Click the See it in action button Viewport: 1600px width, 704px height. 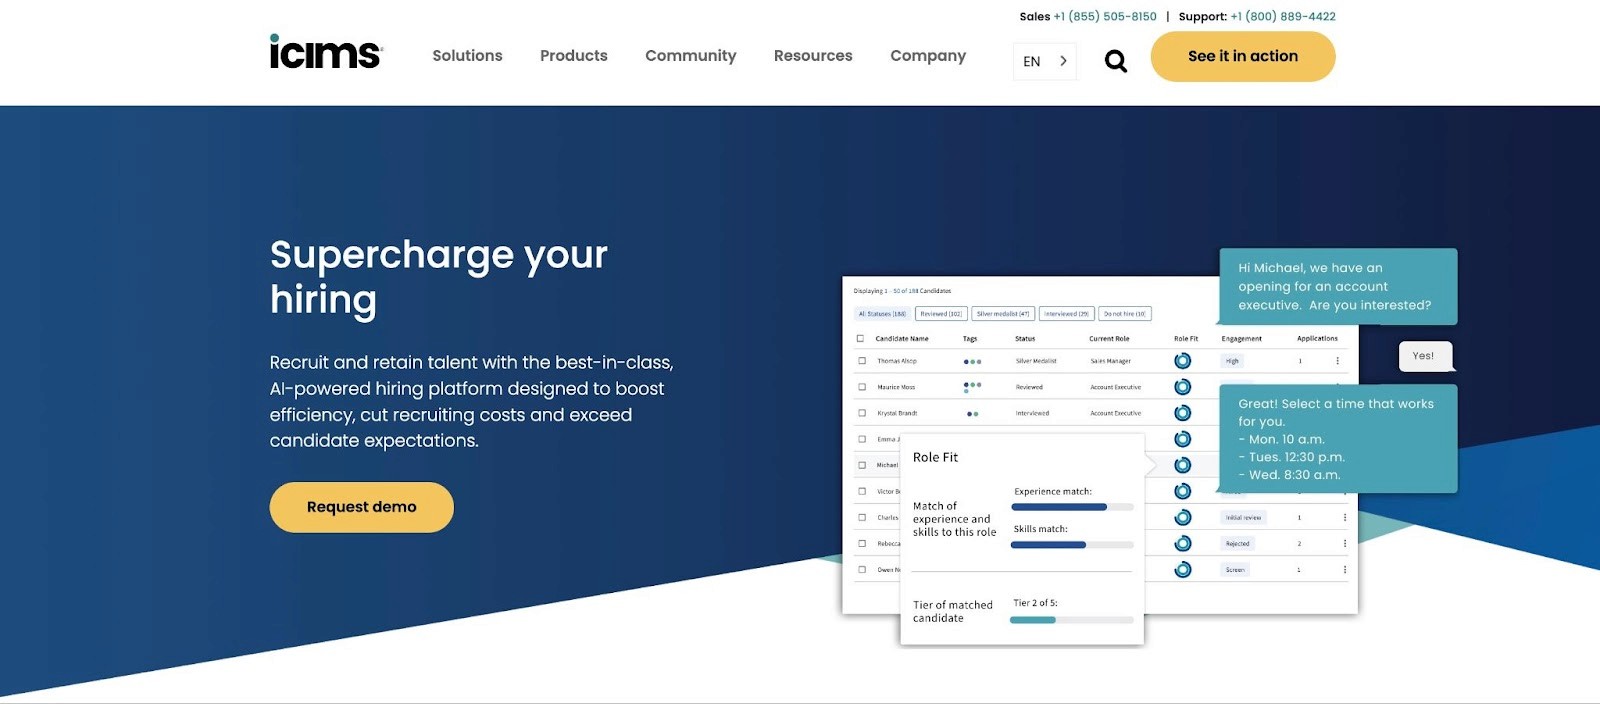(x=1243, y=56)
